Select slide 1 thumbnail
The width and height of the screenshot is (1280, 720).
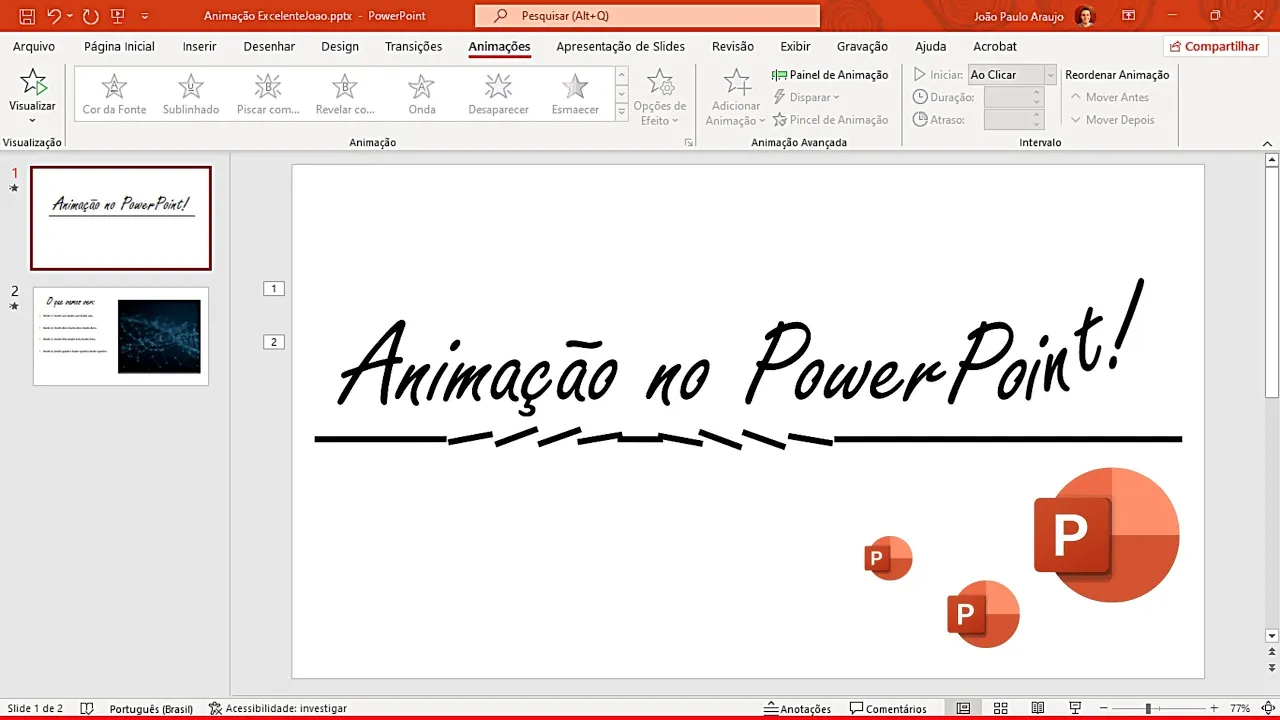pyautogui.click(x=121, y=218)
